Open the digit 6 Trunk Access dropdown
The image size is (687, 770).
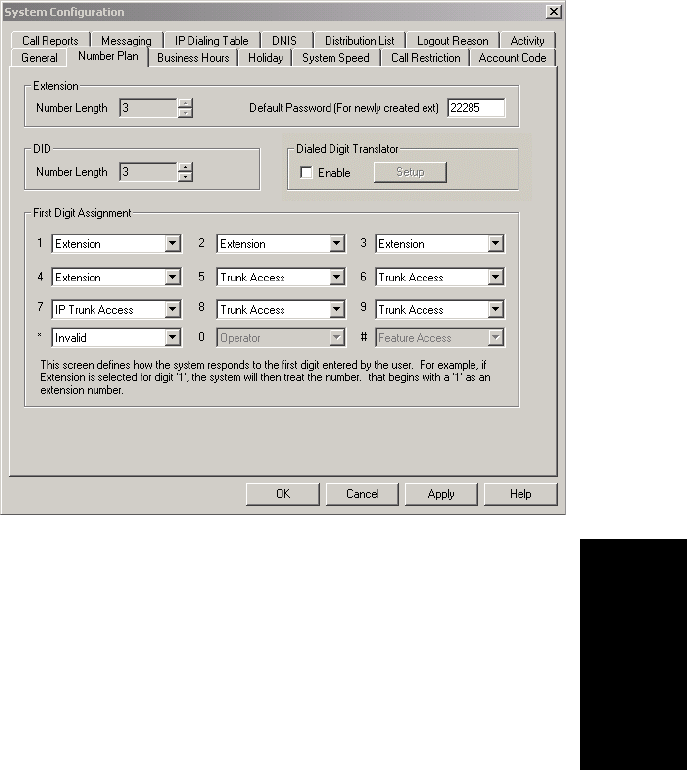pos(495,277)
